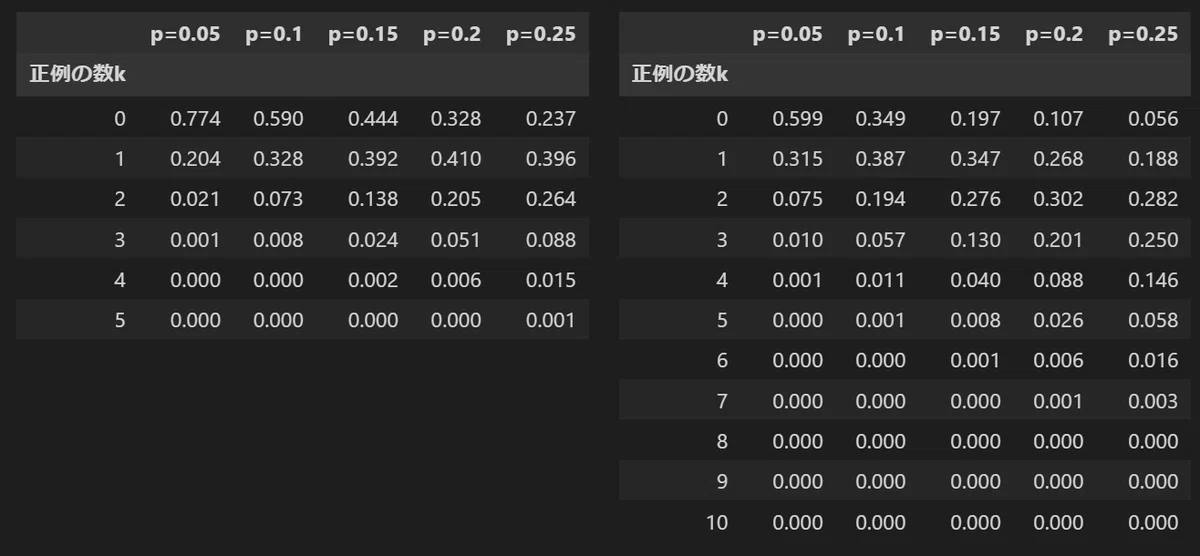1200x556 pixels.
Task: Select the 正例の数k label in right table
Action: click(679, 74)
